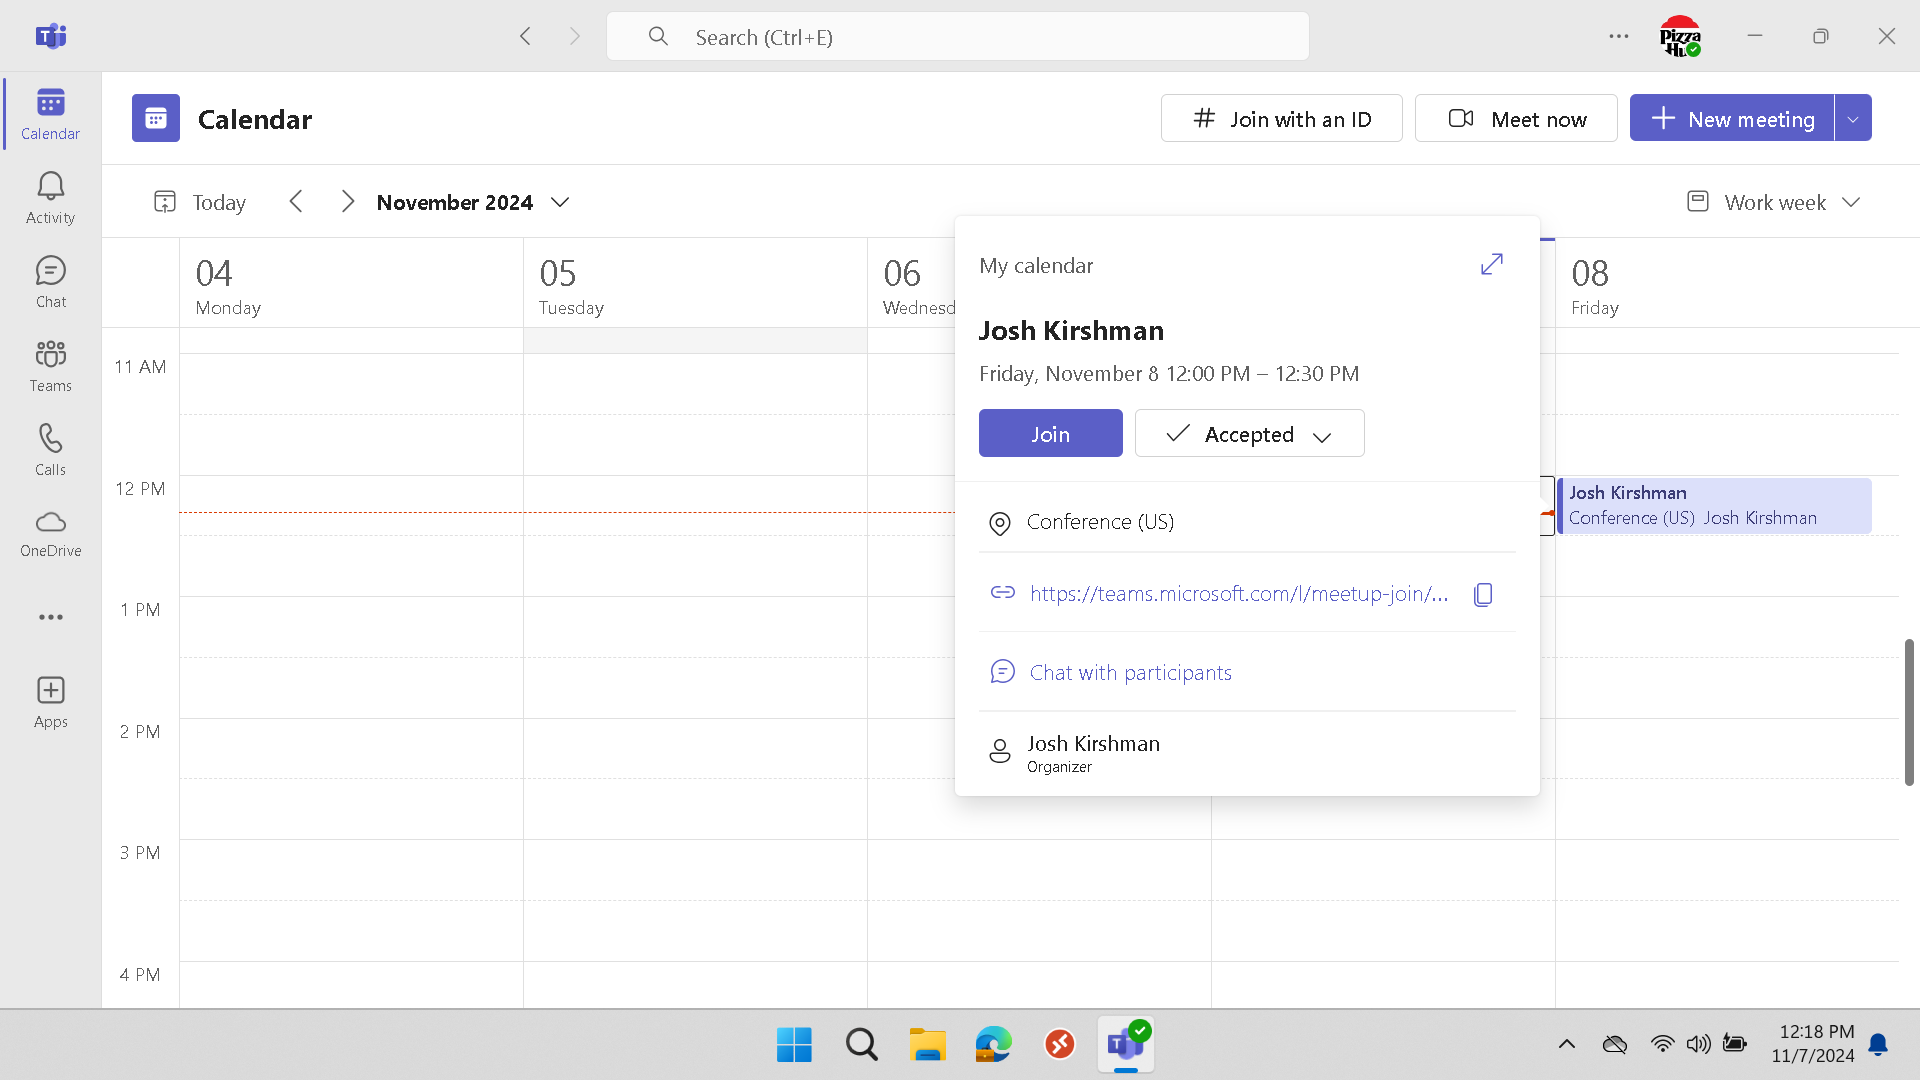
Task: Copy the meeting link with copy icon
Action: [x=1483, y=595]
